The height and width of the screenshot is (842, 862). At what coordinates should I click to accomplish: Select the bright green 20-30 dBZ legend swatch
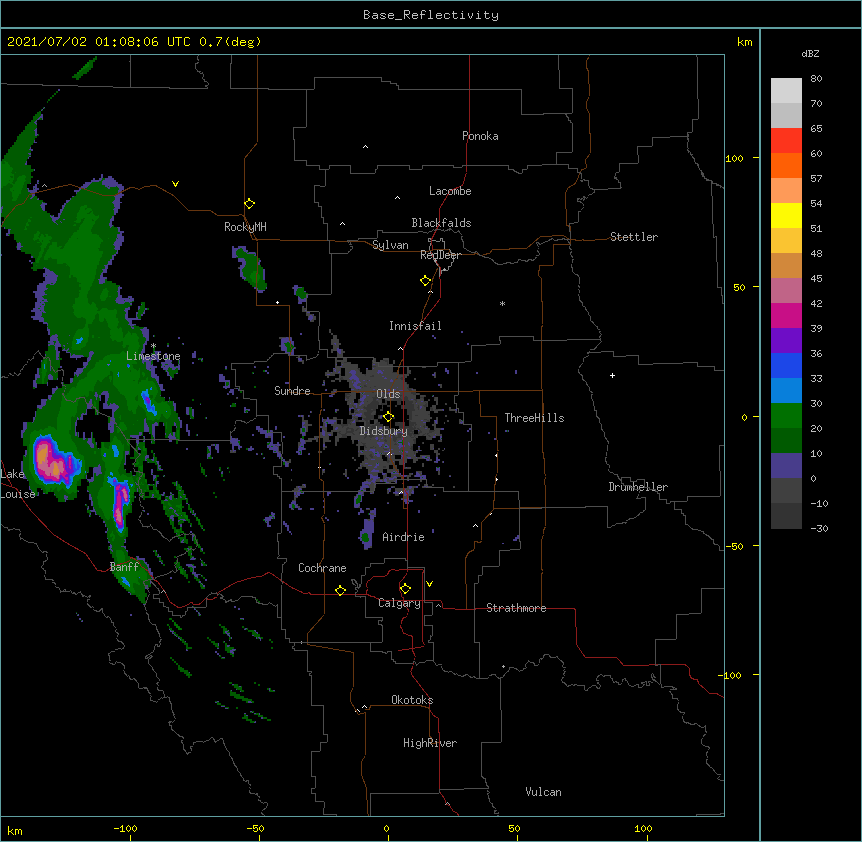tap(786, 416)
